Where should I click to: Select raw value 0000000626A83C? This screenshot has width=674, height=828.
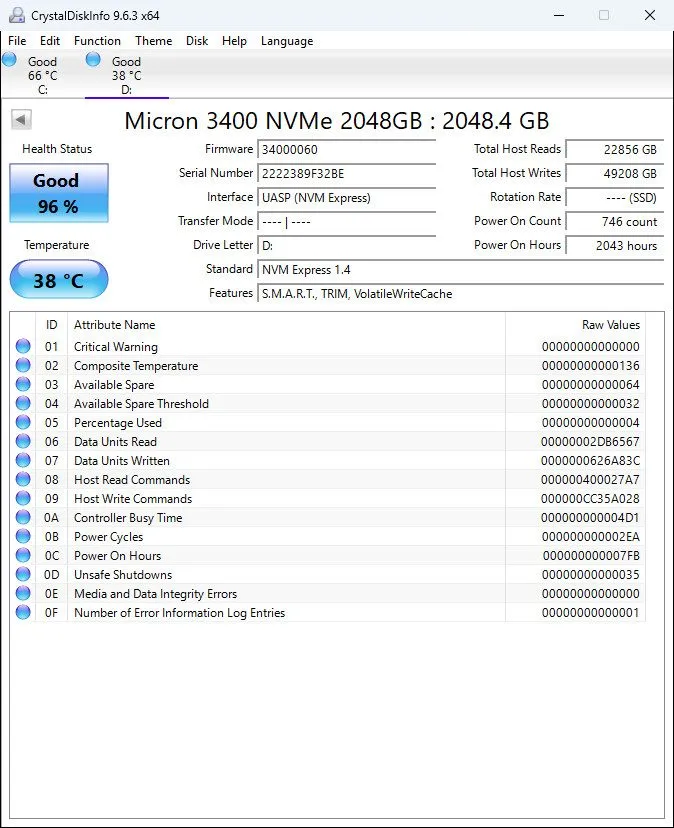tap(590, 460)
